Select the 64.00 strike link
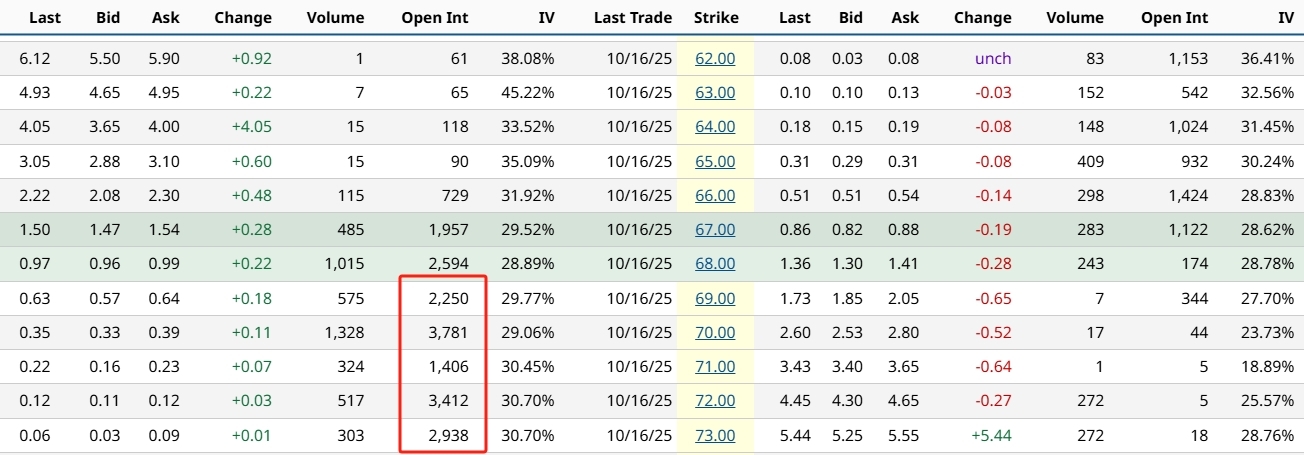 715,127
